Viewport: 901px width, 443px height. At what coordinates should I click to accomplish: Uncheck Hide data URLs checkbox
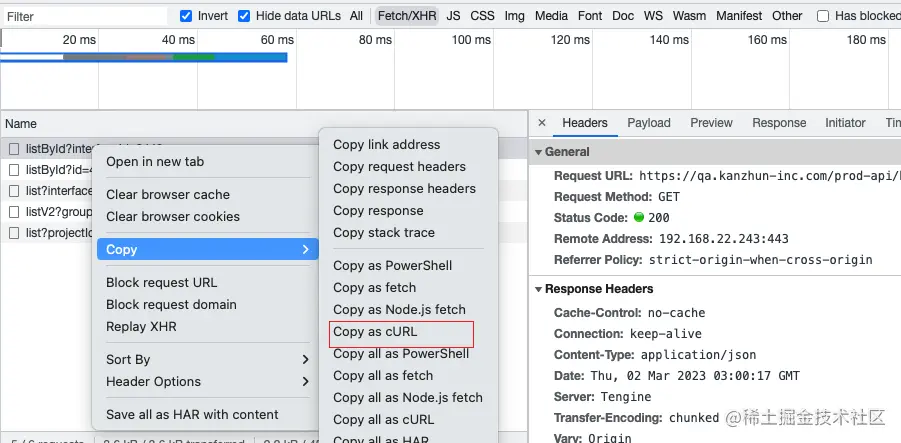pos(244,16)
